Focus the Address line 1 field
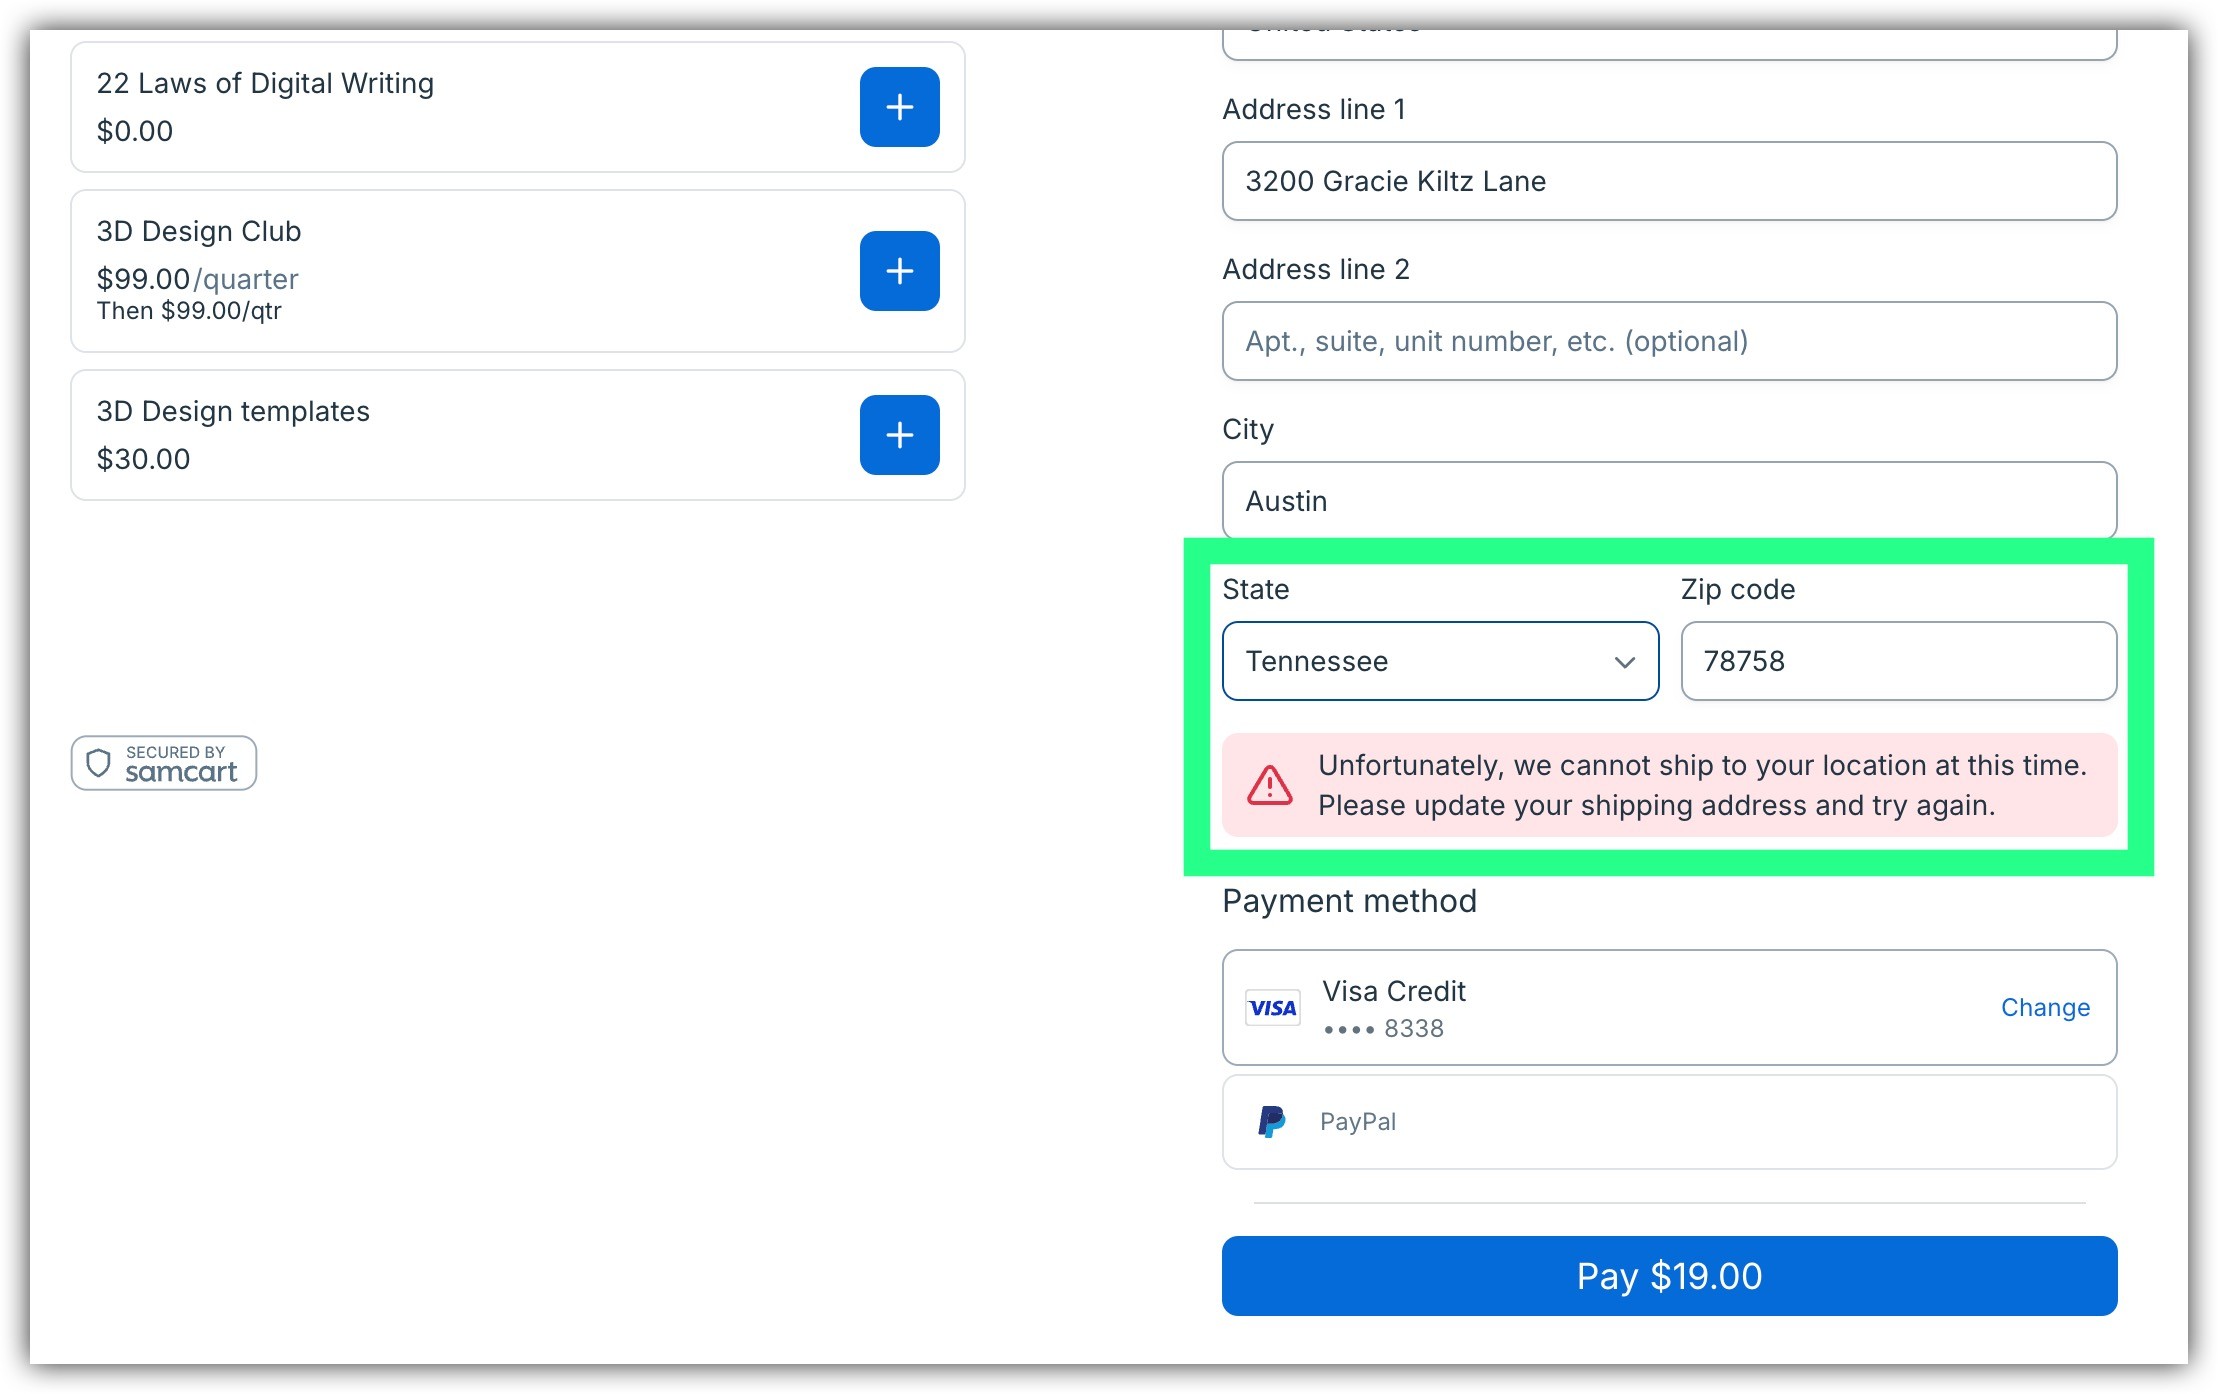Viewport: 2218px width, 1394px height. 1668,181
